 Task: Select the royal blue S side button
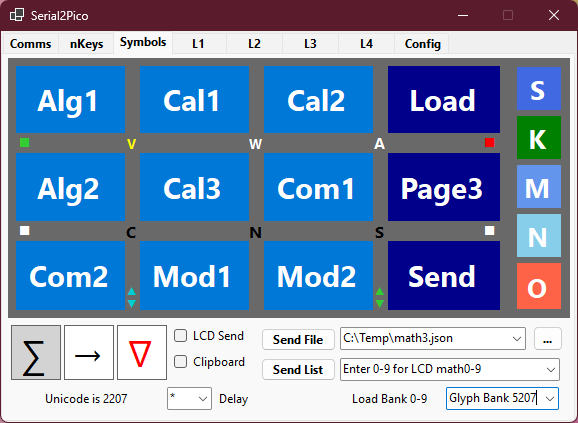(x=539, y=89)
